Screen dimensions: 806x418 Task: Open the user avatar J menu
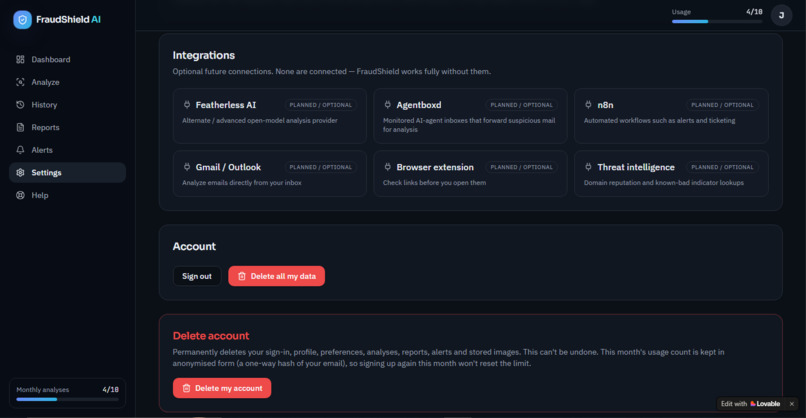[781, 15]
